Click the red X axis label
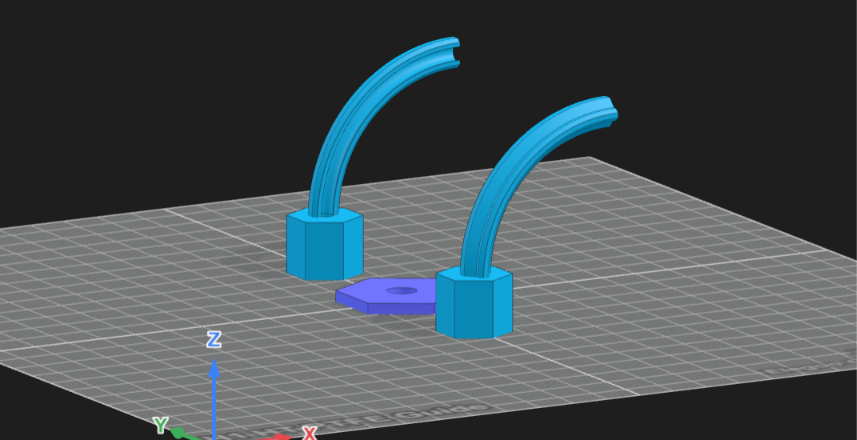857x440 pixels. 310,433
